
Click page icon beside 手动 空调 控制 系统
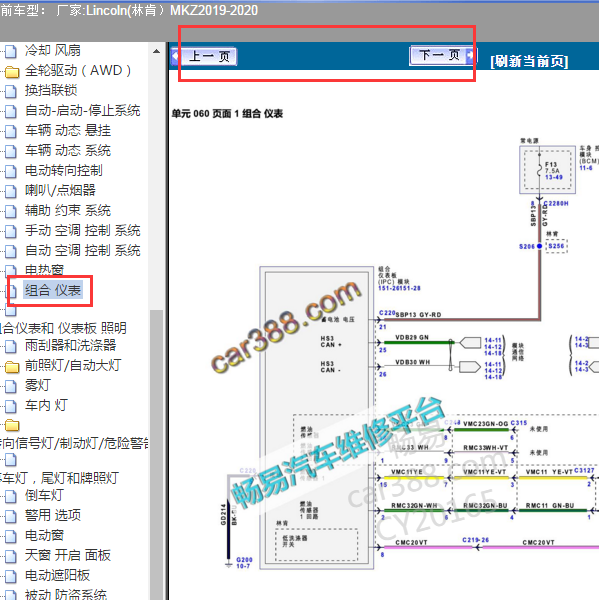coord(11,231)
